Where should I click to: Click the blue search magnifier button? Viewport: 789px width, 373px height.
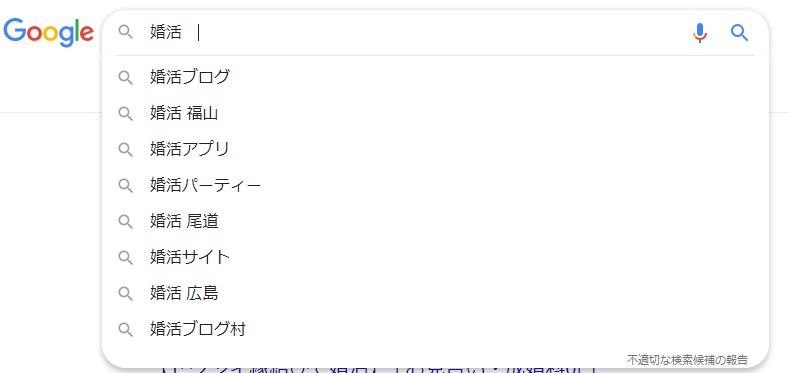point(739,33)
